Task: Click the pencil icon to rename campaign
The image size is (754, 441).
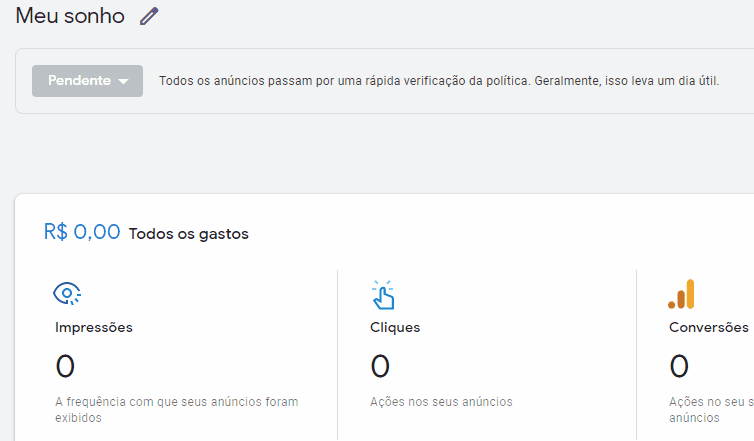Action: pyautogui.click(x=149, y=16)
